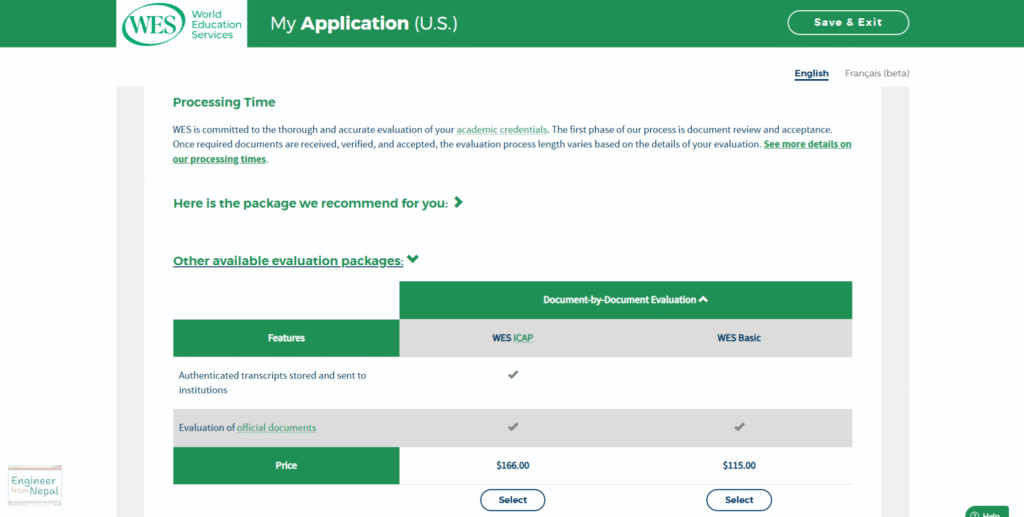Open See more details on processing times
Image resolution: width=1024 pixels, height=517 pixels.
click(512, 151)
